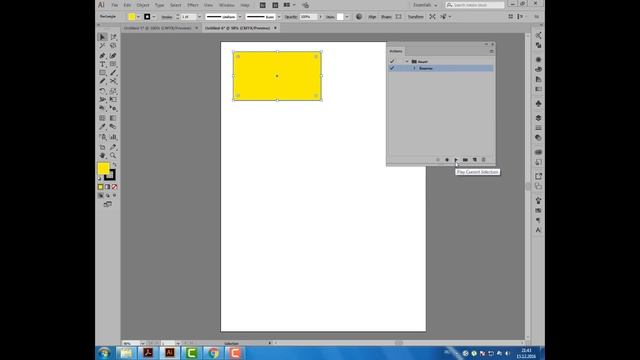Click the large yellow Fill swatch
This screenshot has height=360, width=640.
pyautogui.click(x=103, y=168)
